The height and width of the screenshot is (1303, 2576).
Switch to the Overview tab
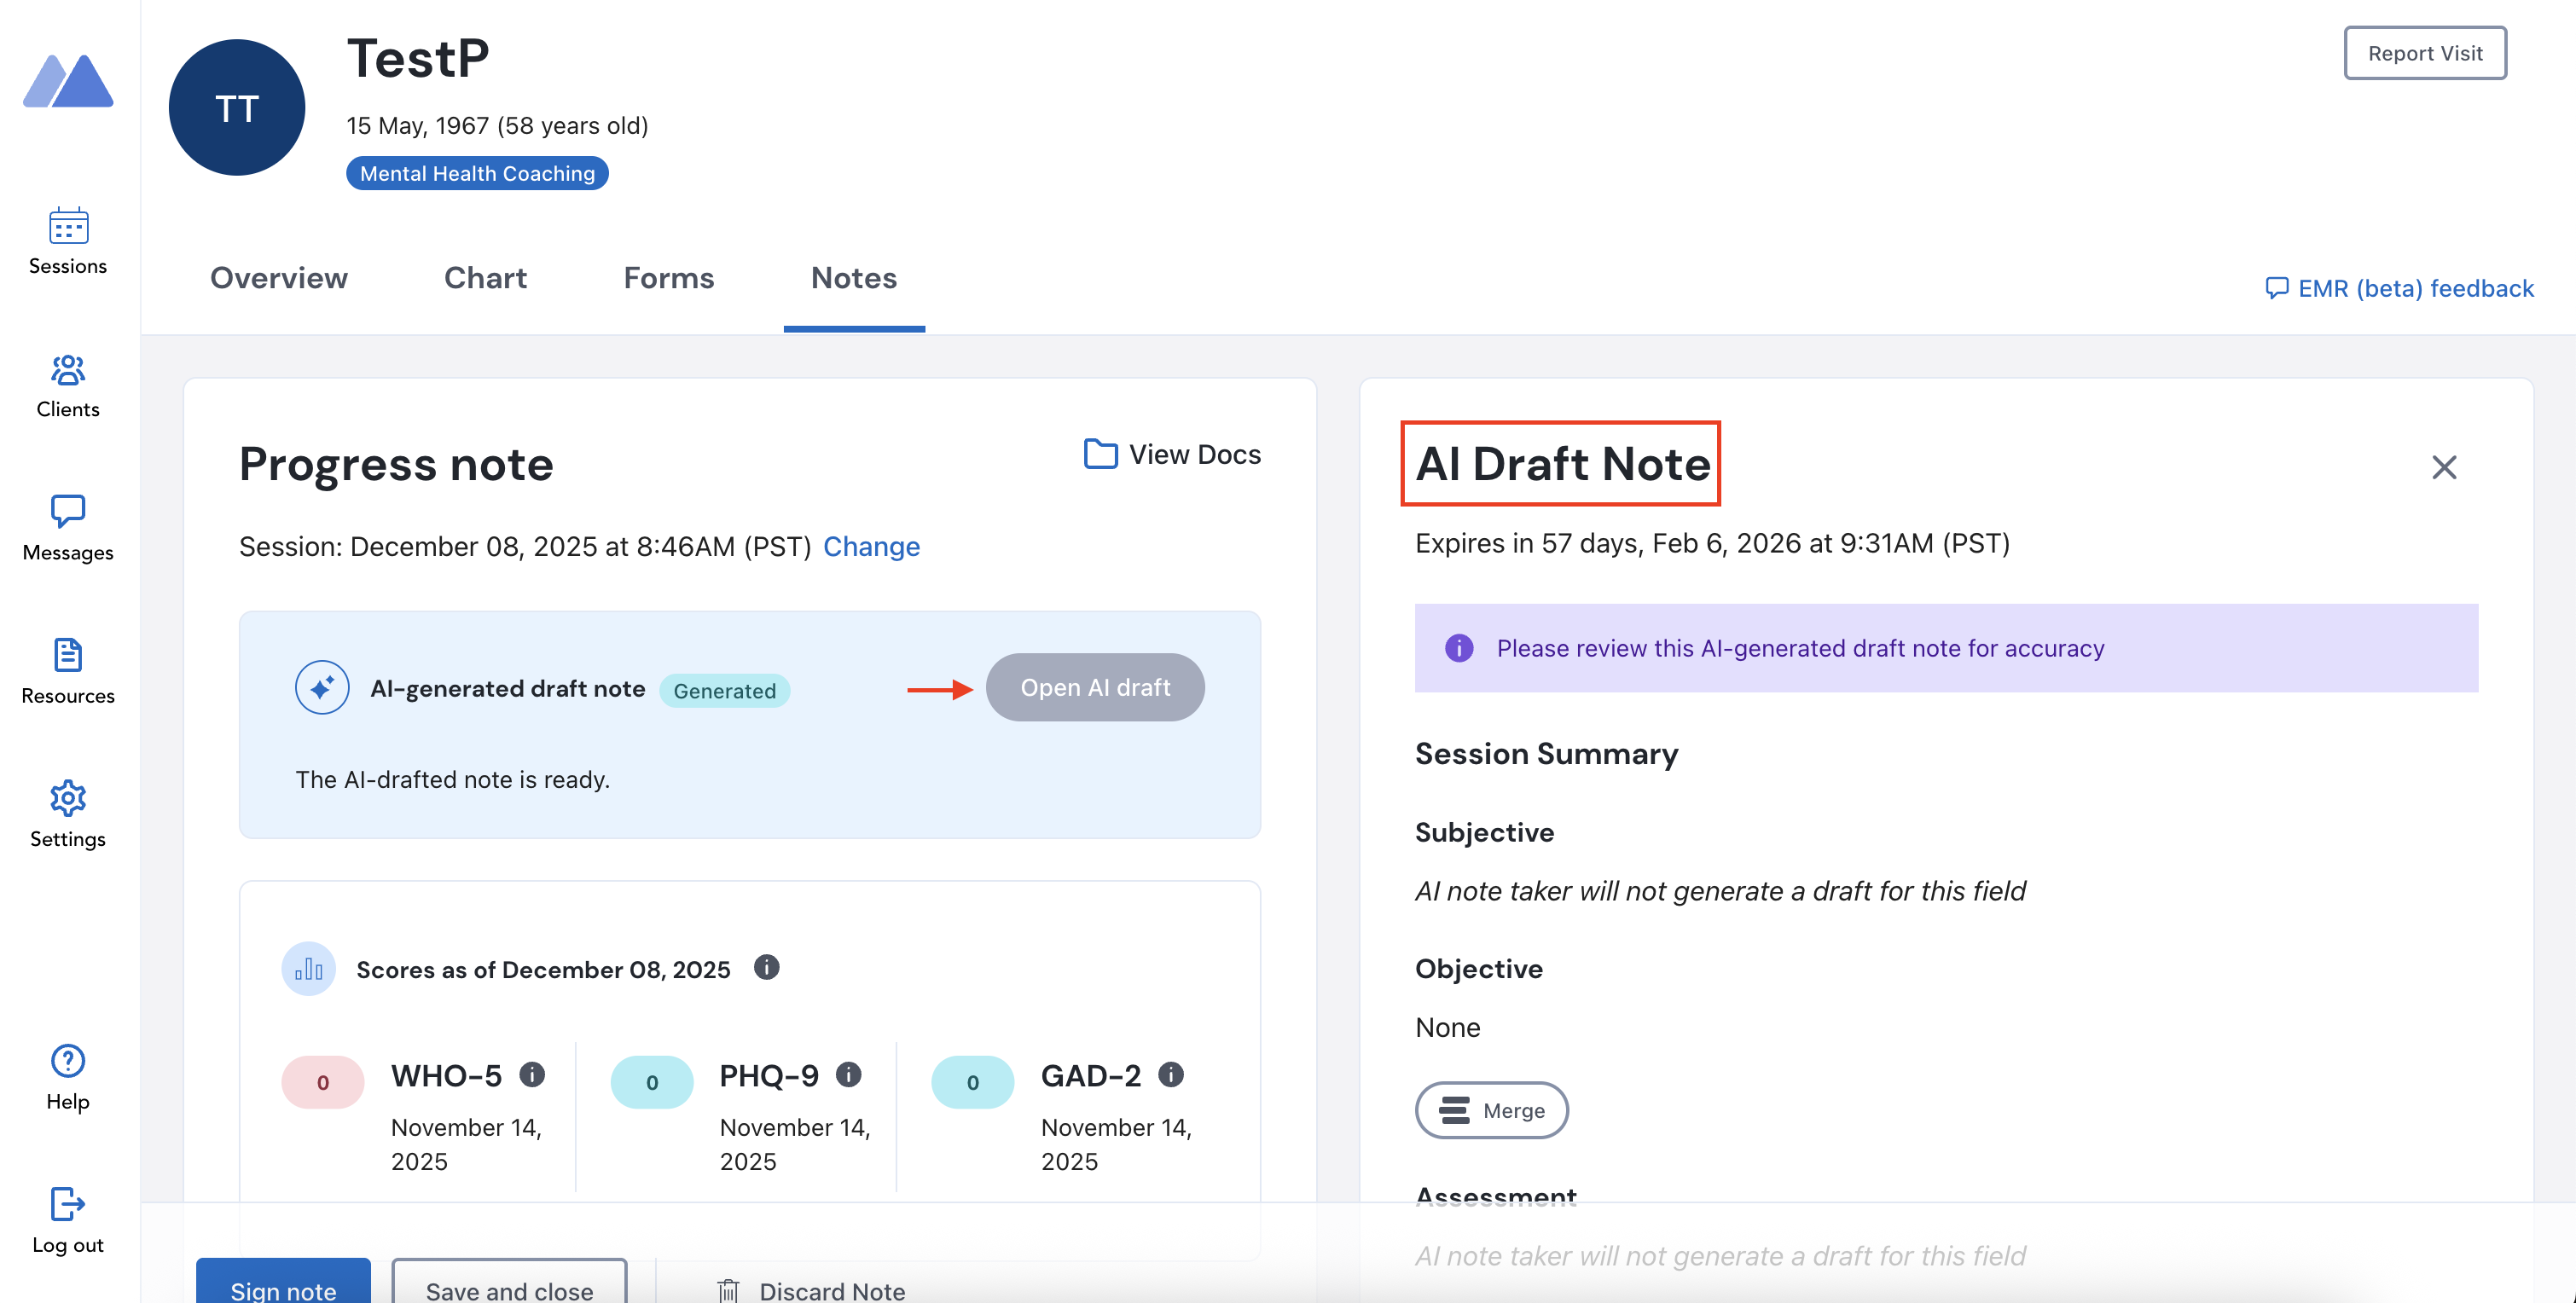coord(279,278)
